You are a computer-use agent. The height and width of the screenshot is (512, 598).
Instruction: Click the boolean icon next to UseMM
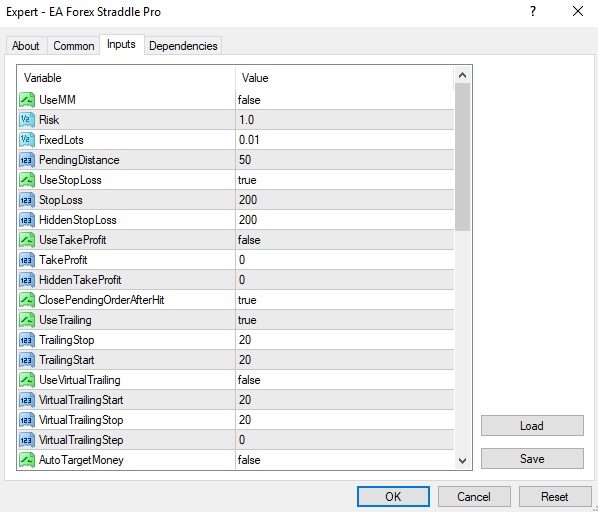coord(27,100)
